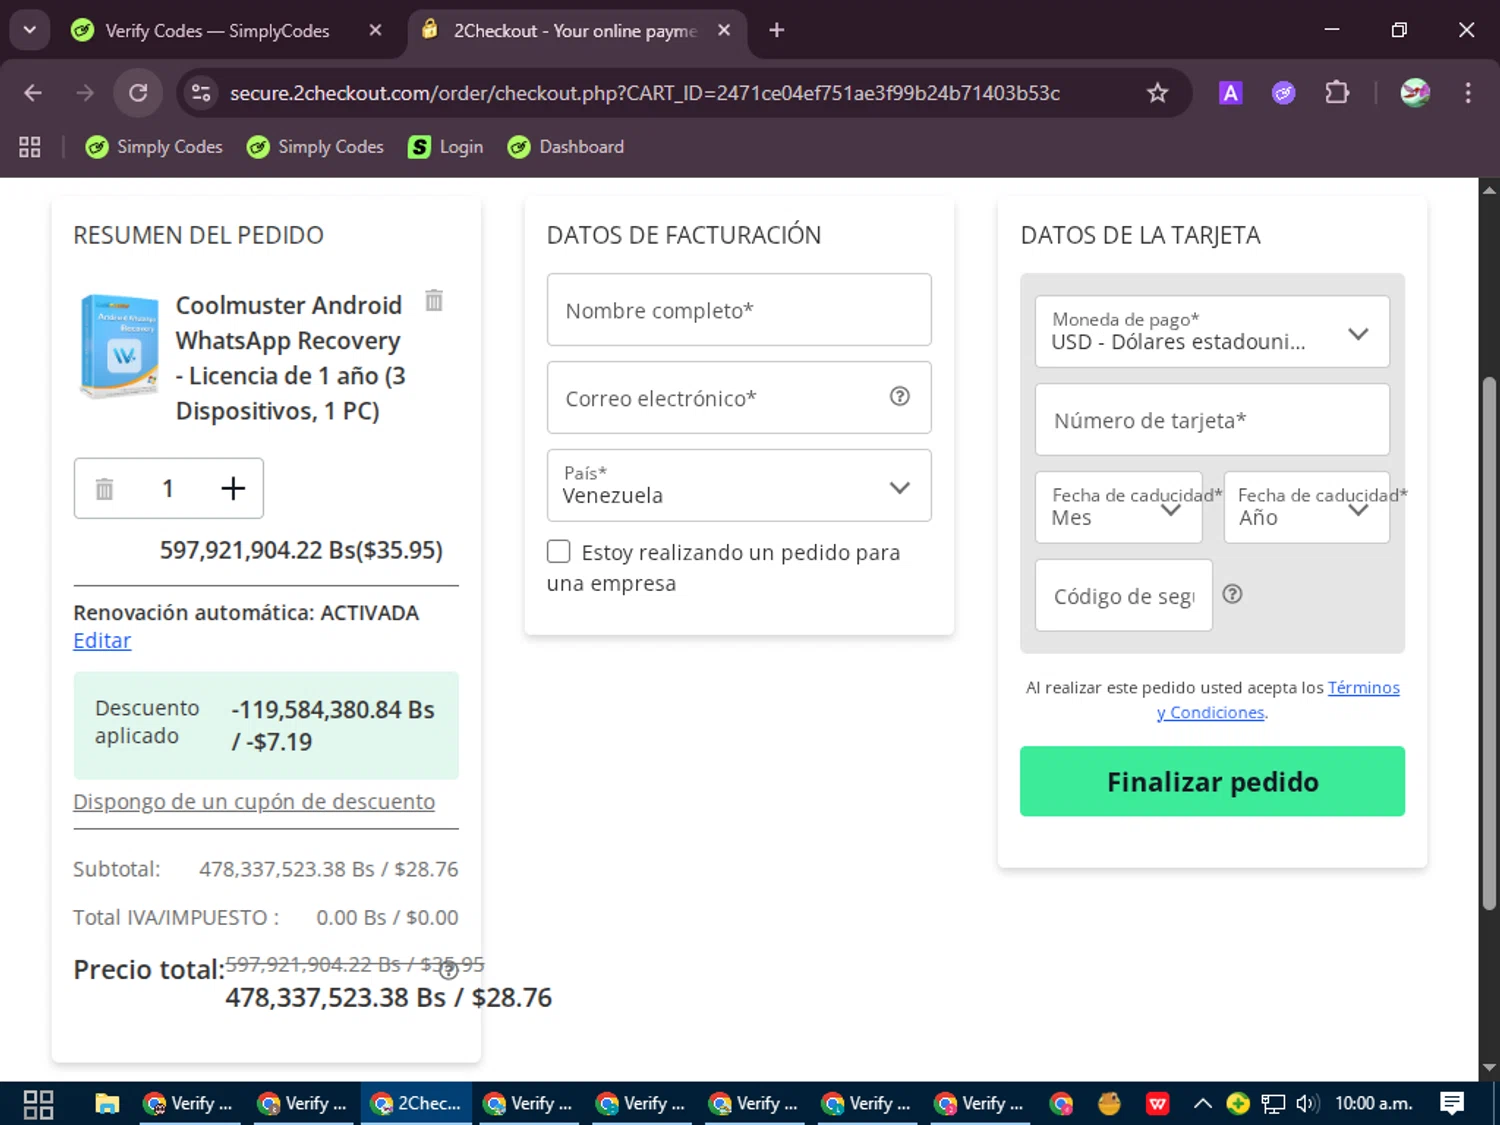1500x1125 pixels.
Task: Expand the País Venezuela dropdown
Action: pyautogui.click(x=739, y=486)
